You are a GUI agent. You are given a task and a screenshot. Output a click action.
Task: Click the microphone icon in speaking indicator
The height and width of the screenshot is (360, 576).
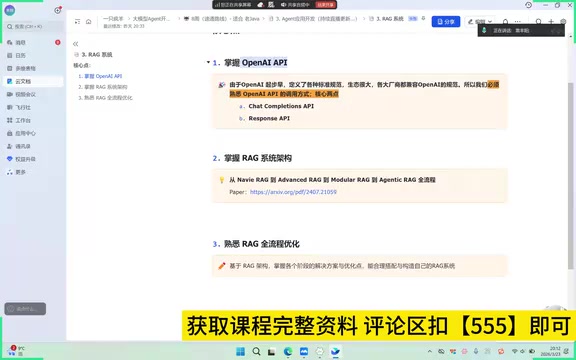[484, 30]
